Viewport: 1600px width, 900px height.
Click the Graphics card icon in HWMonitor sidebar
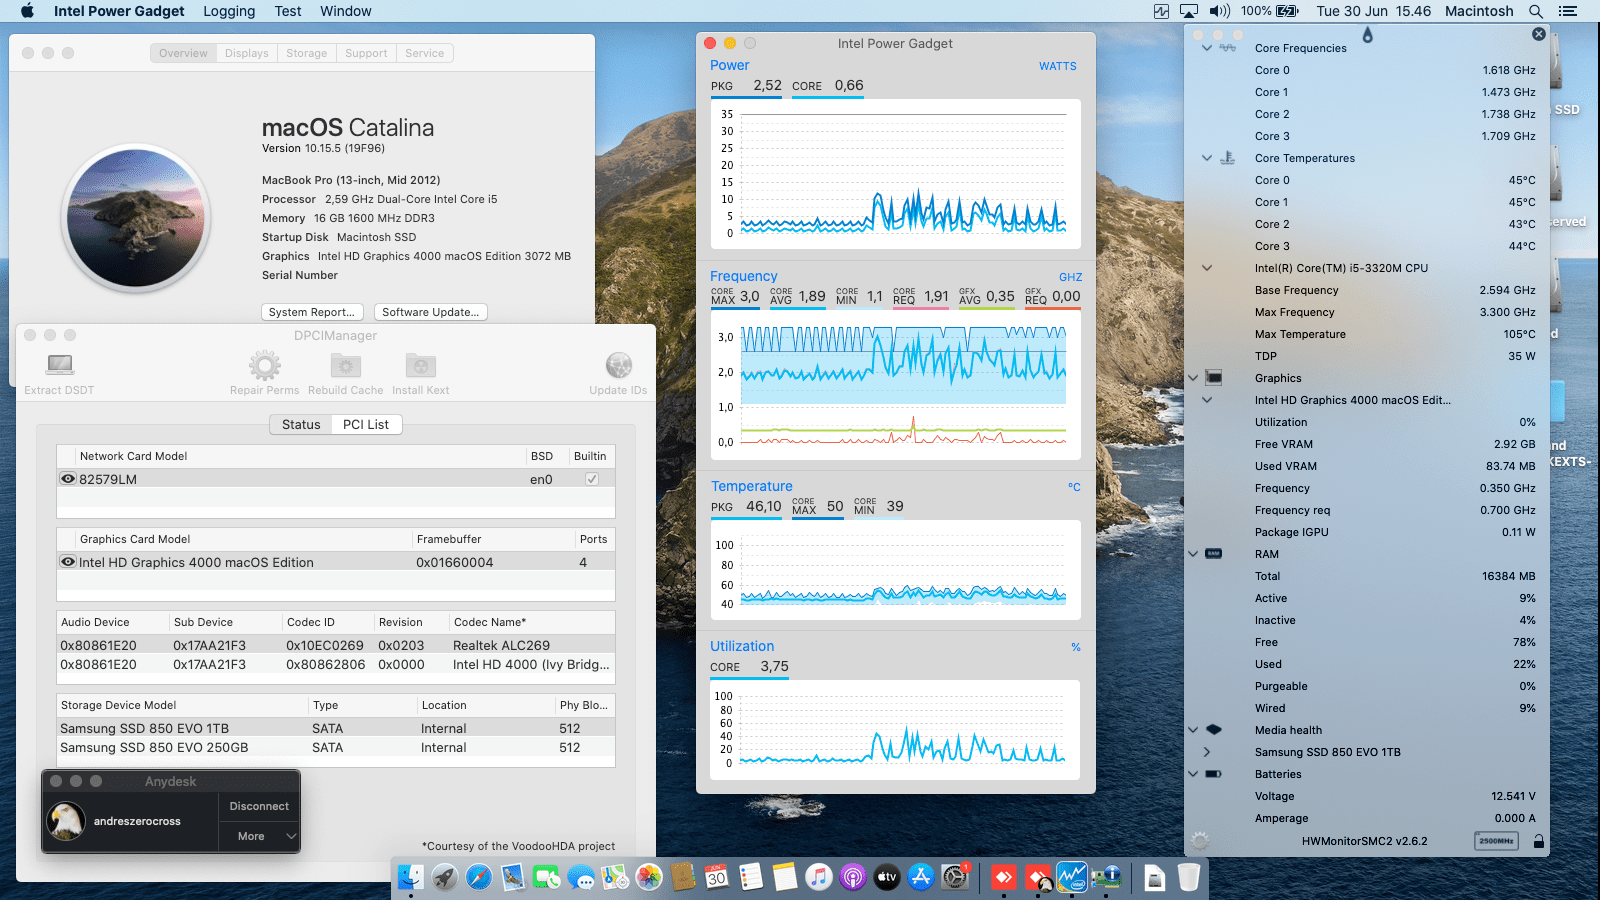[x=1212, y=378]
